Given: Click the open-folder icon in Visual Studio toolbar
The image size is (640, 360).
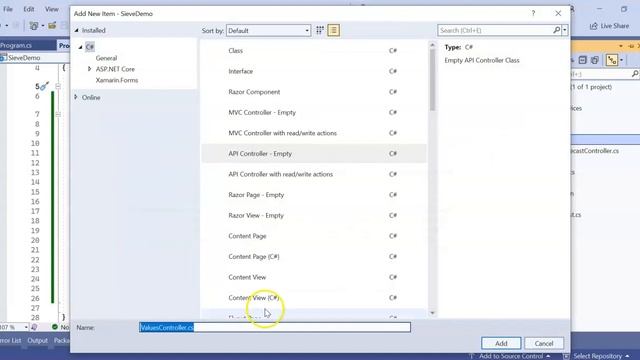Looking at the screenshot, I should point(52,26).
